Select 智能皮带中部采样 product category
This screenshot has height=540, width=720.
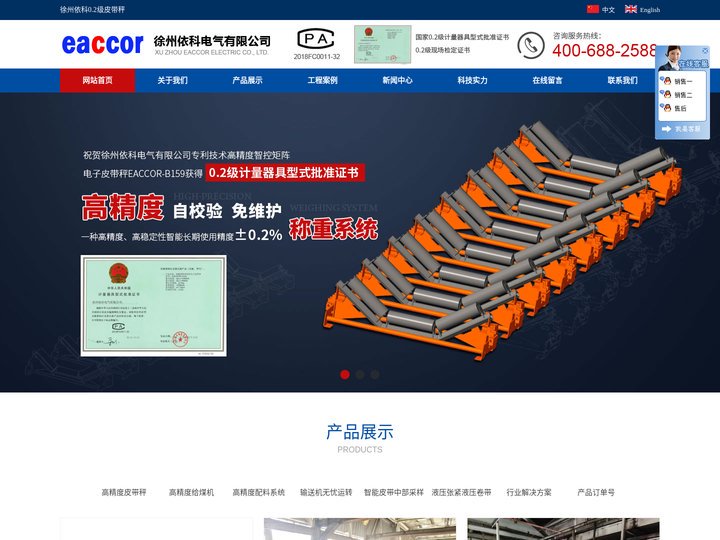(x=394, y=492)
